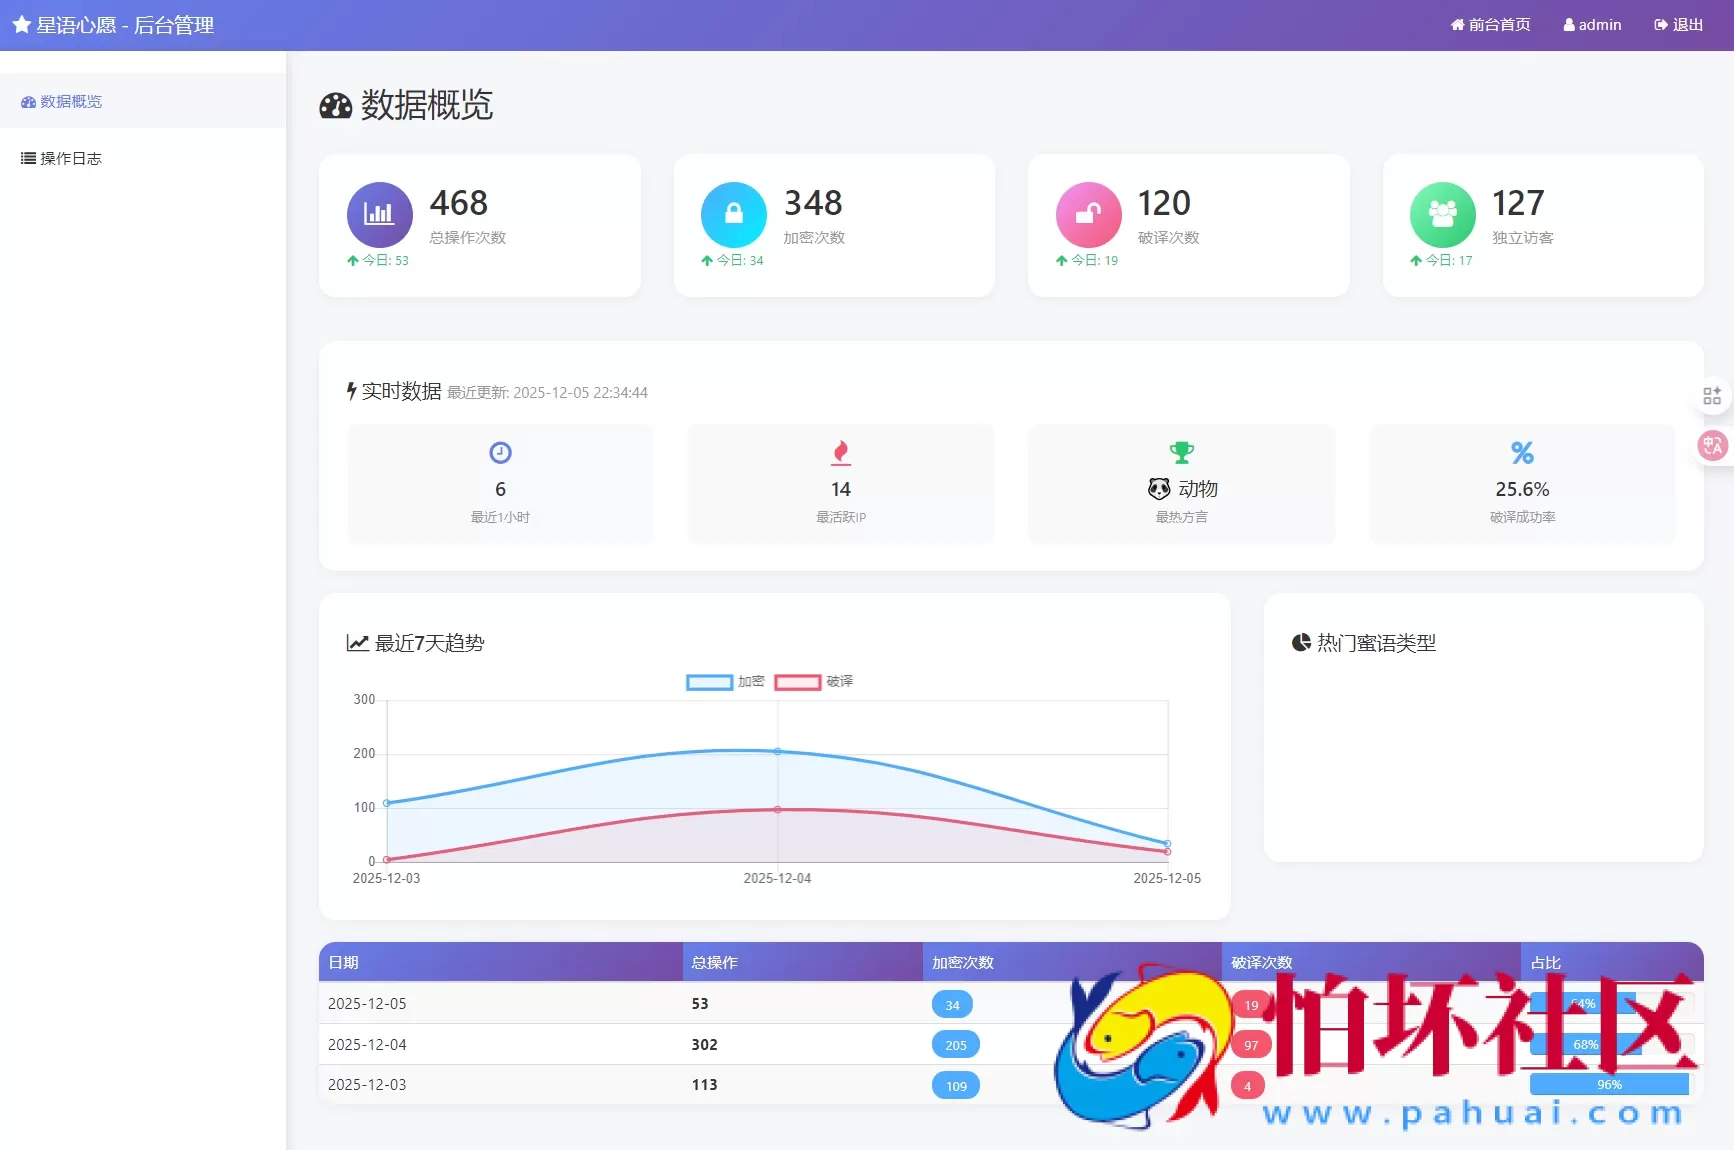Click the admin account link

coord(1592,24)
